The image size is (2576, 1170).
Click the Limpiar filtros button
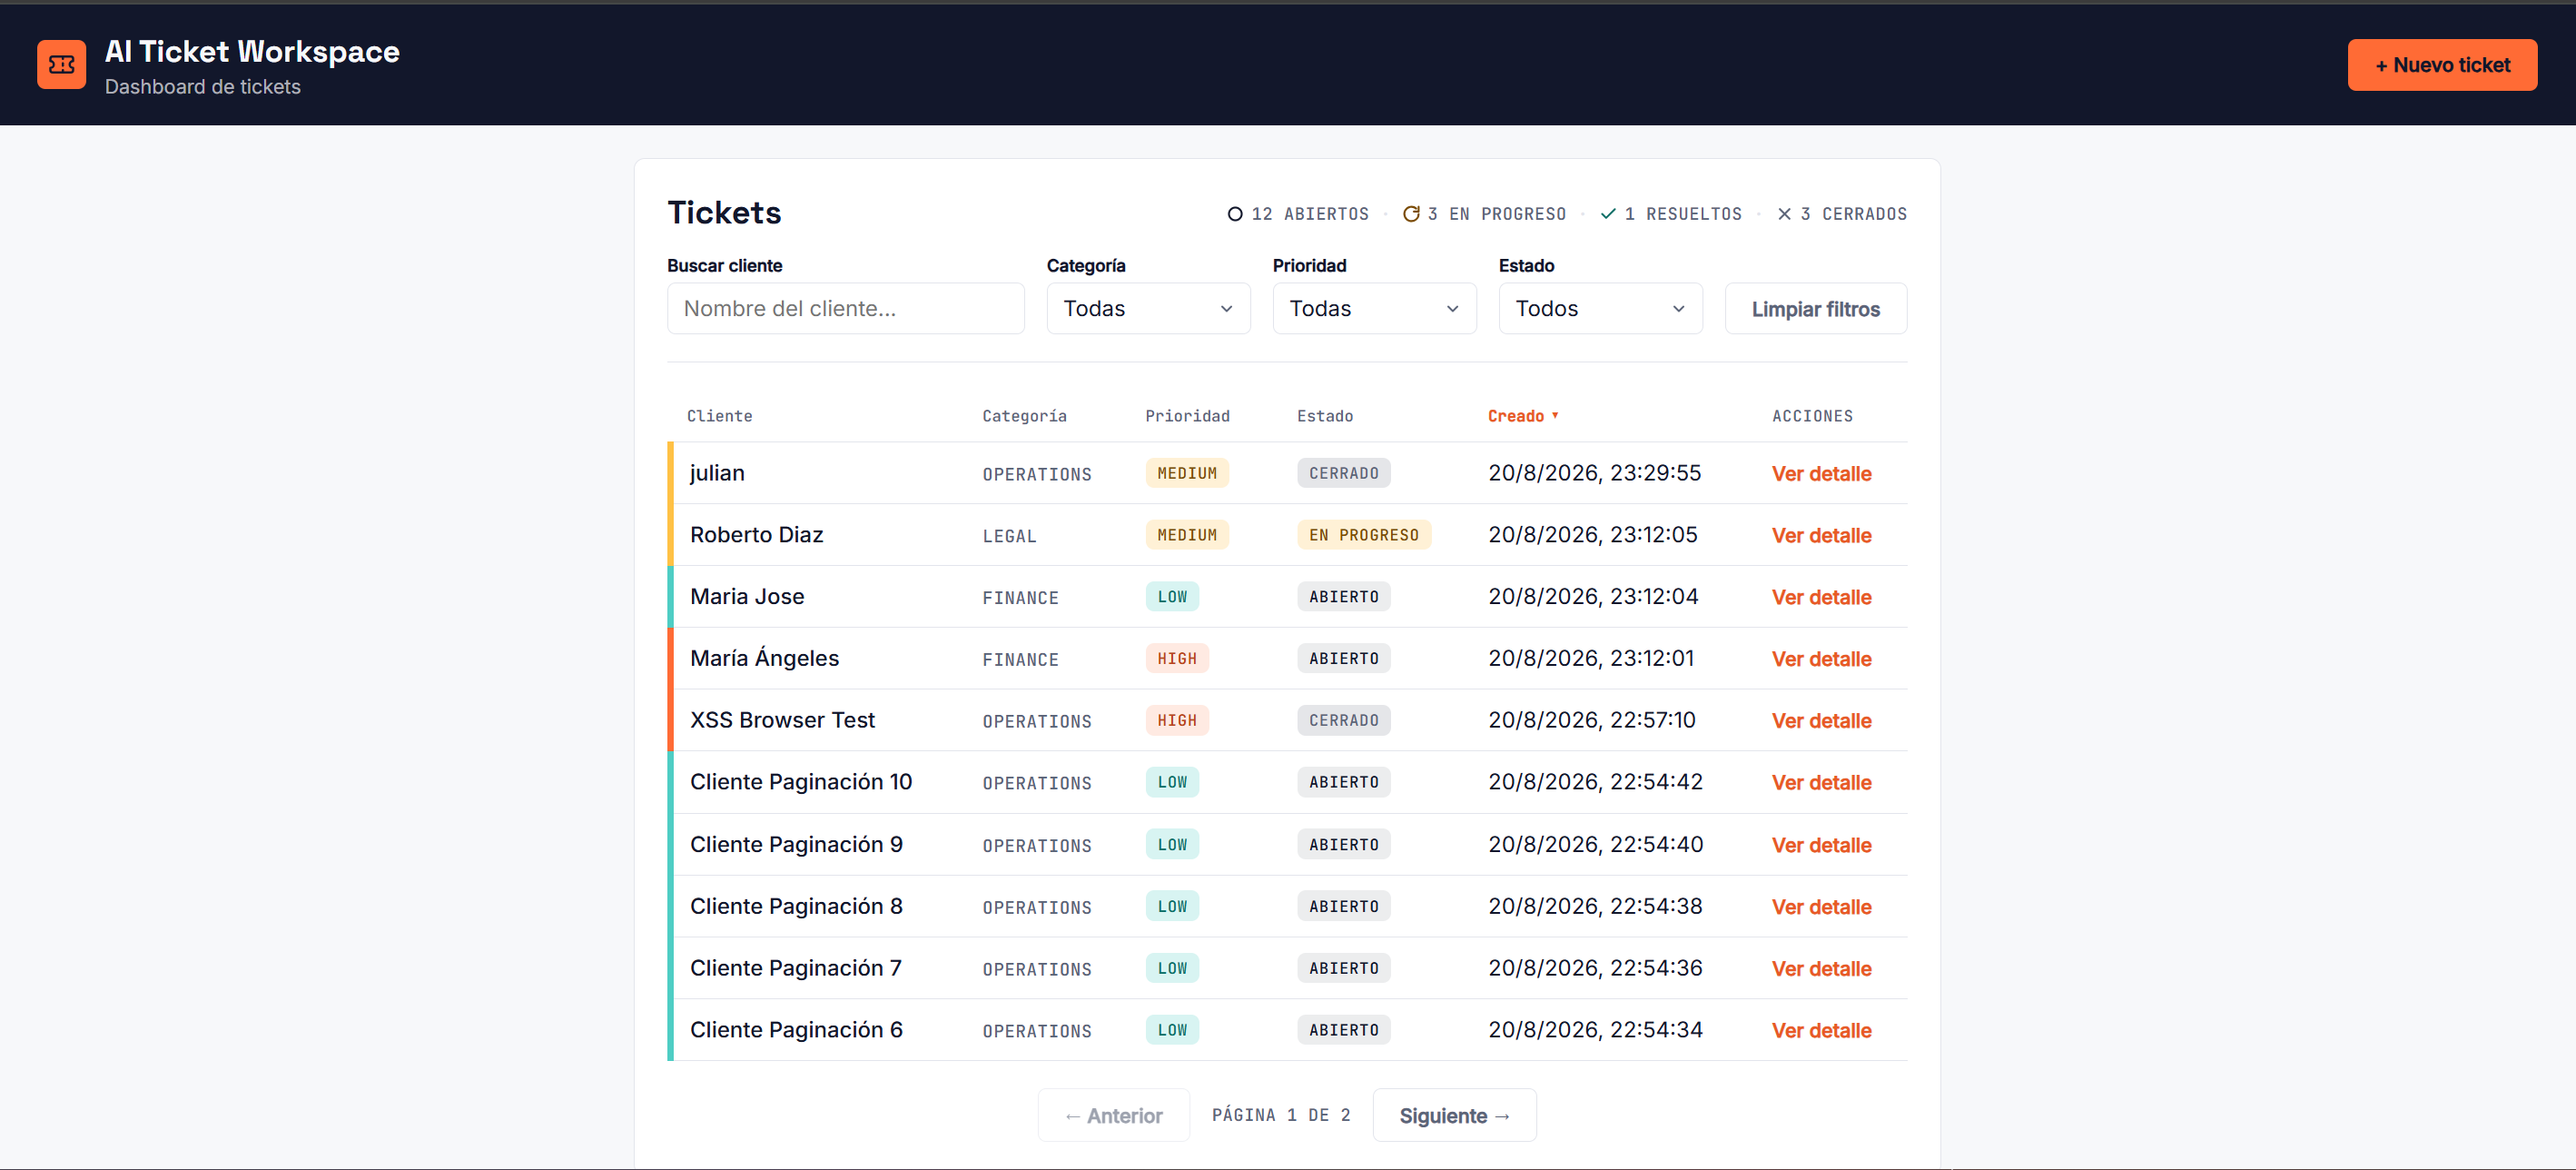[1815, 309]
